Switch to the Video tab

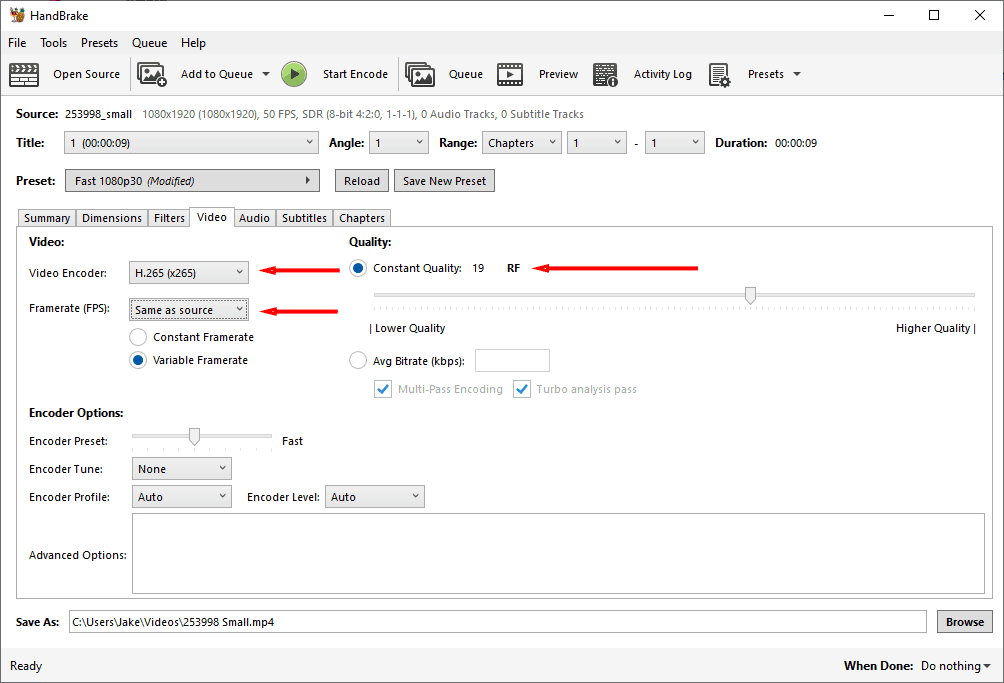coord(212,217)
